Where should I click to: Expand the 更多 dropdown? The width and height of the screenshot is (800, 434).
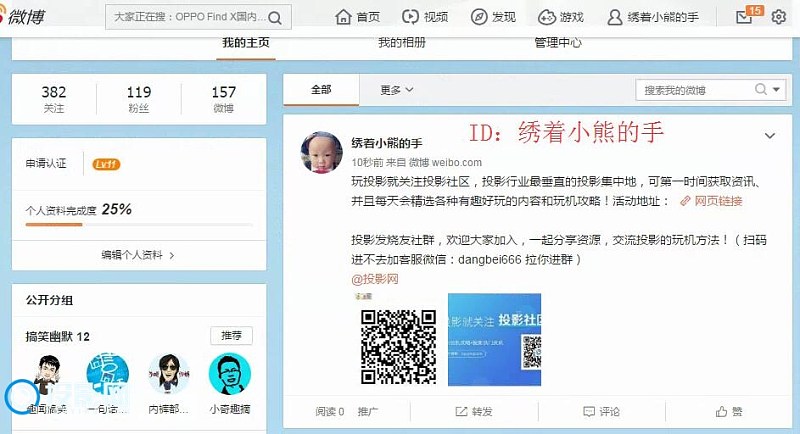[396, 90]
